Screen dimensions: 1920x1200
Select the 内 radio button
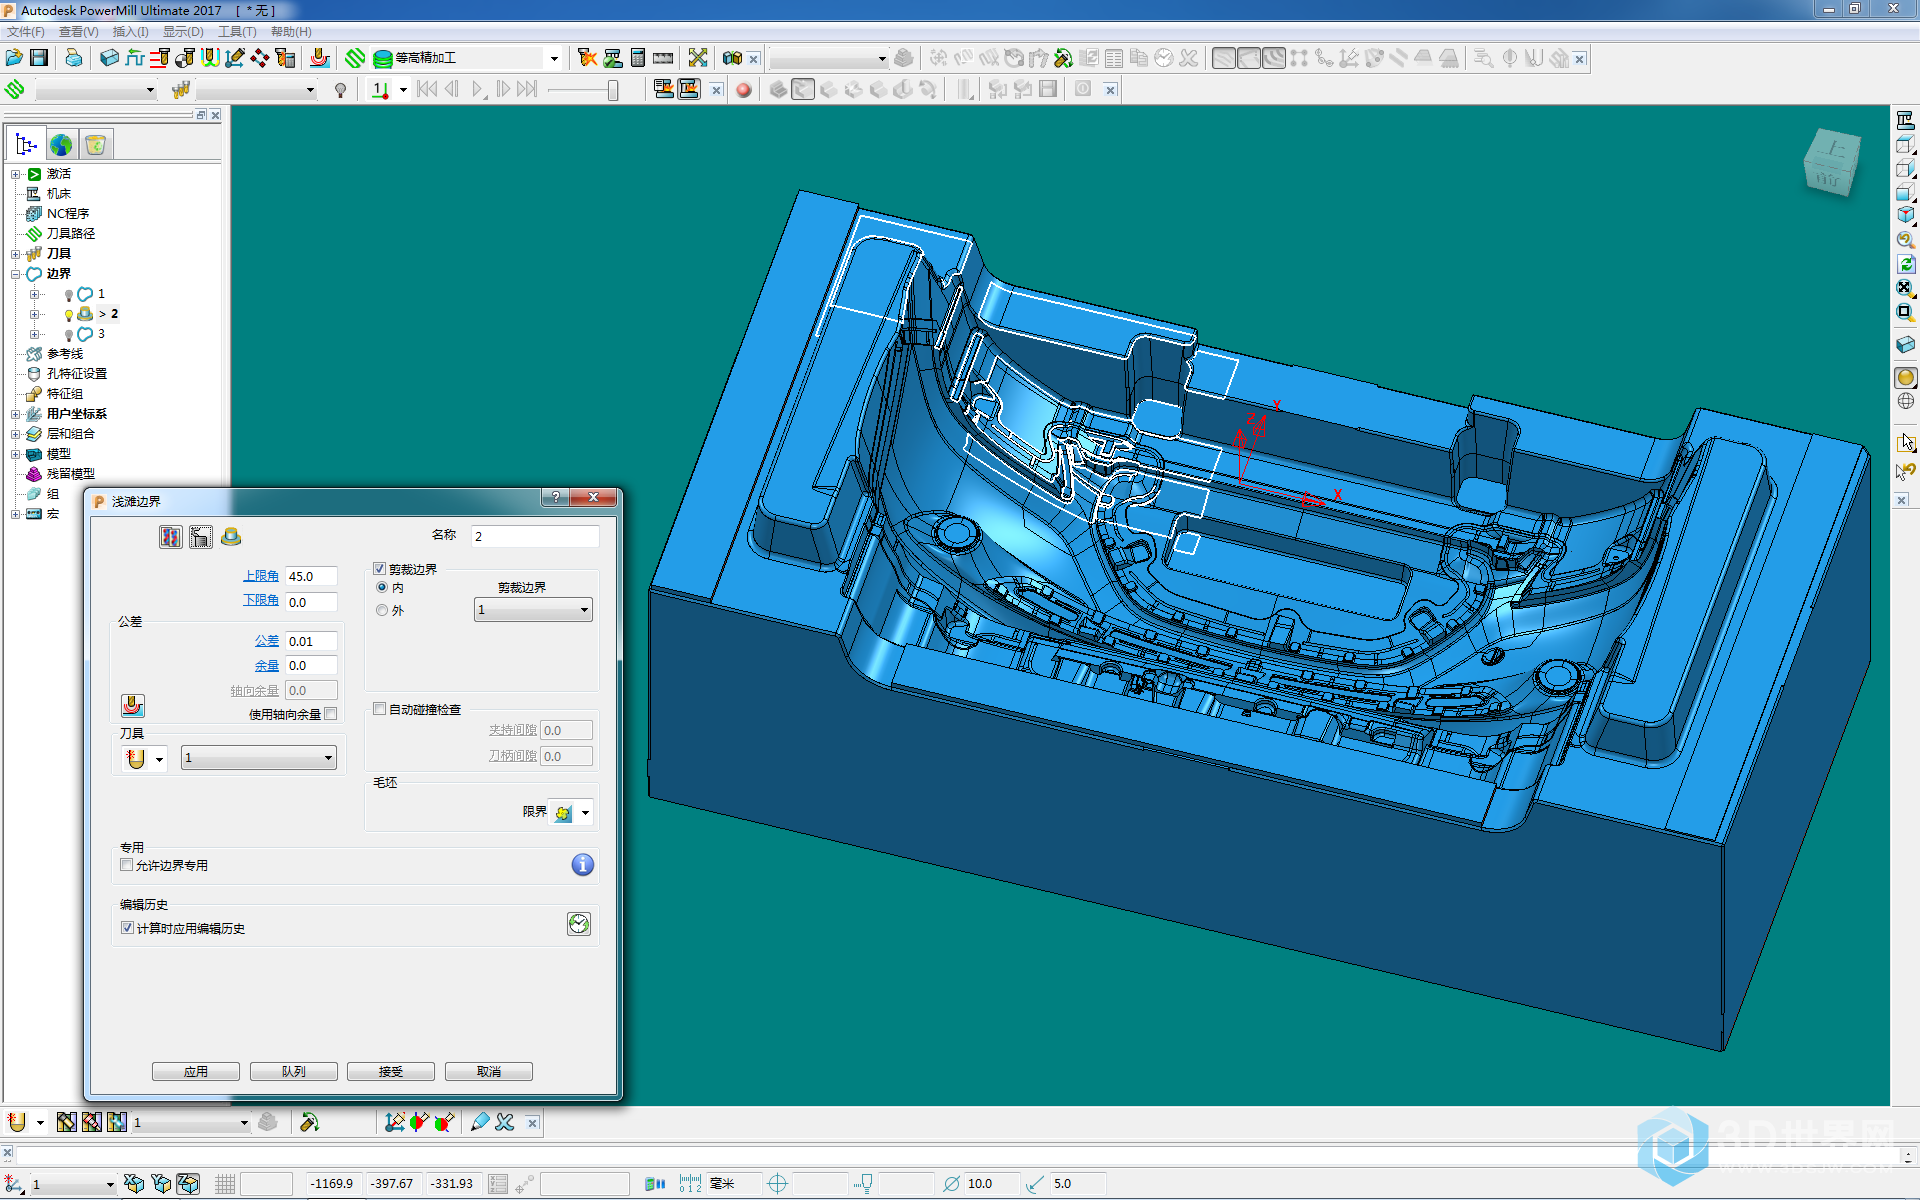tap(382, 588)
